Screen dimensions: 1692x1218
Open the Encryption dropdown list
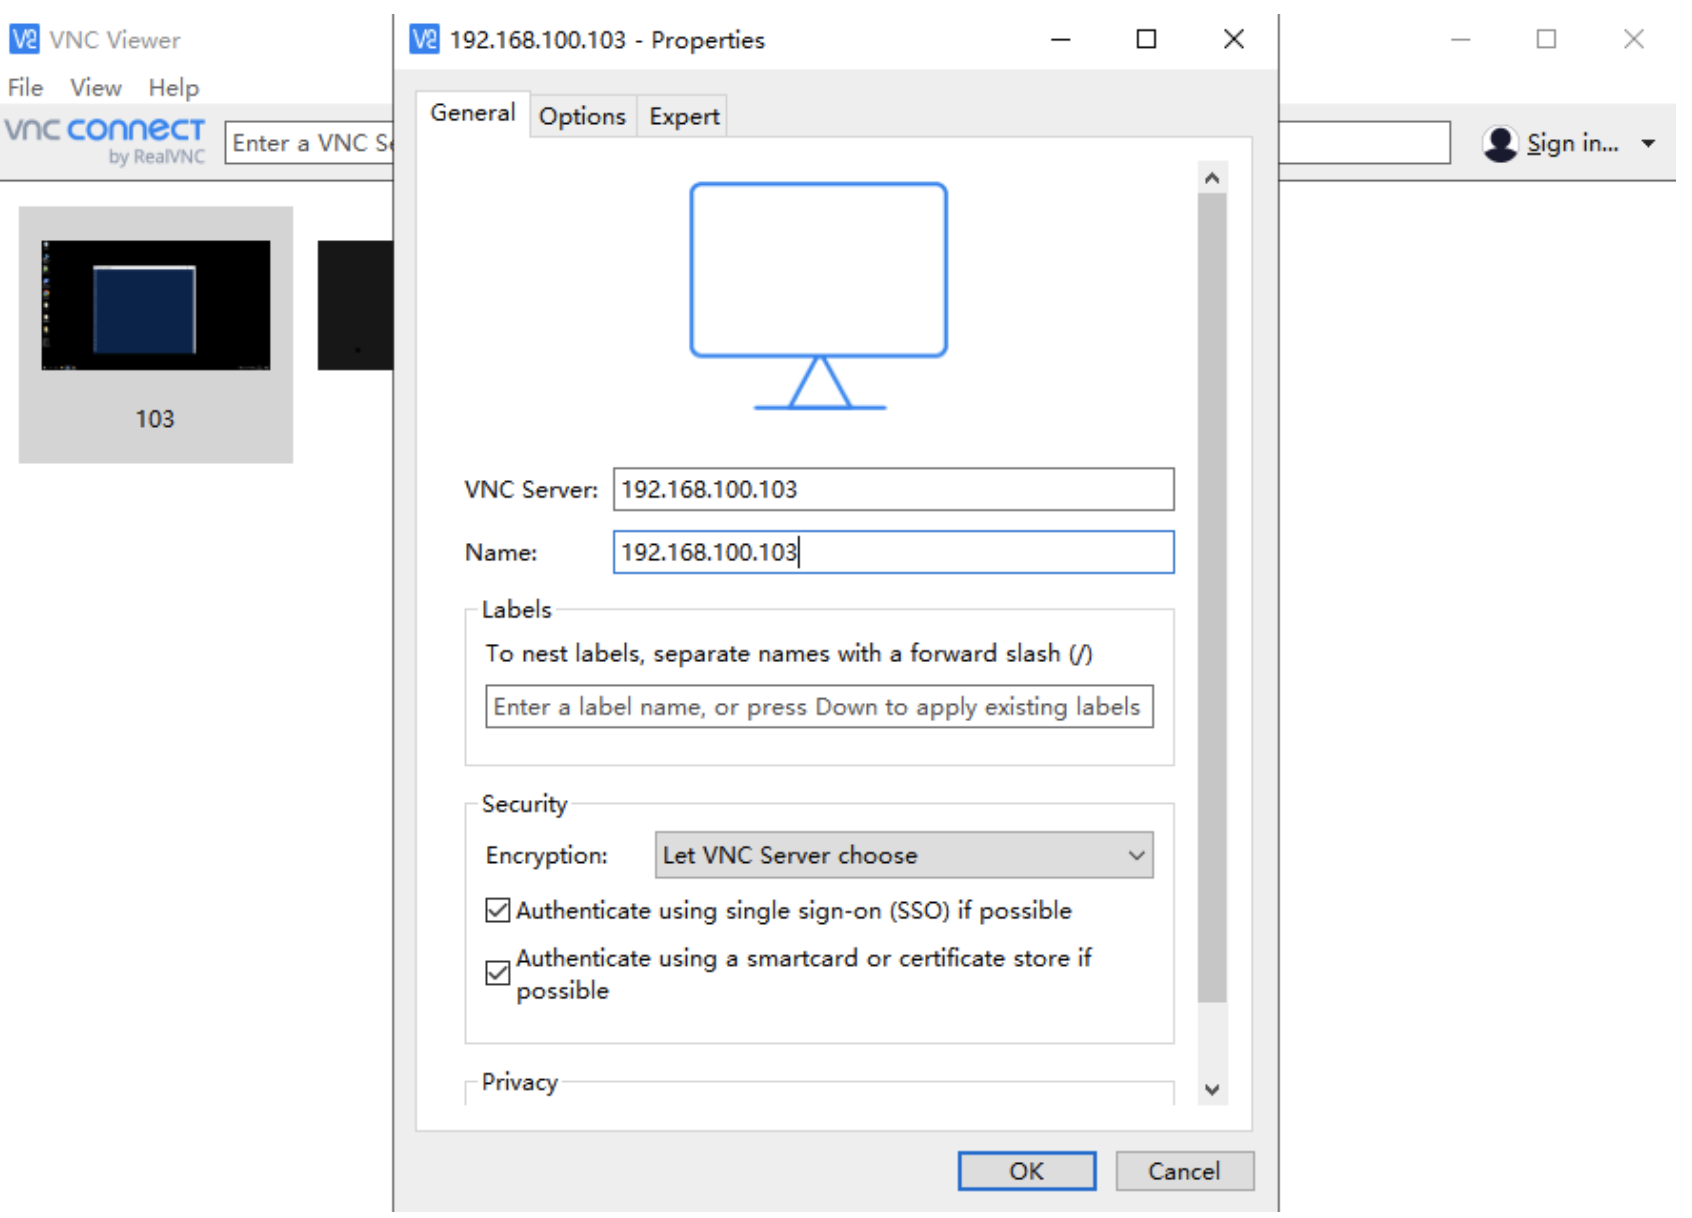(x=903, y=855)
